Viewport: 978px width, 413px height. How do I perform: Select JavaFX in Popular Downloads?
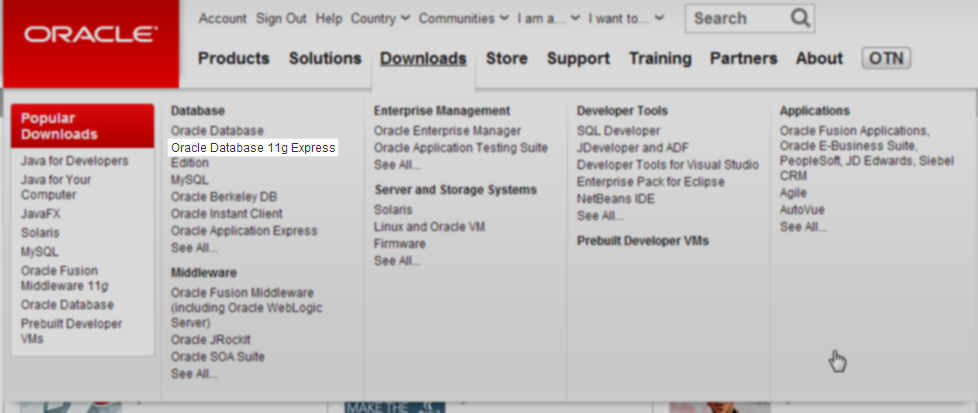(x=41, y=214)
